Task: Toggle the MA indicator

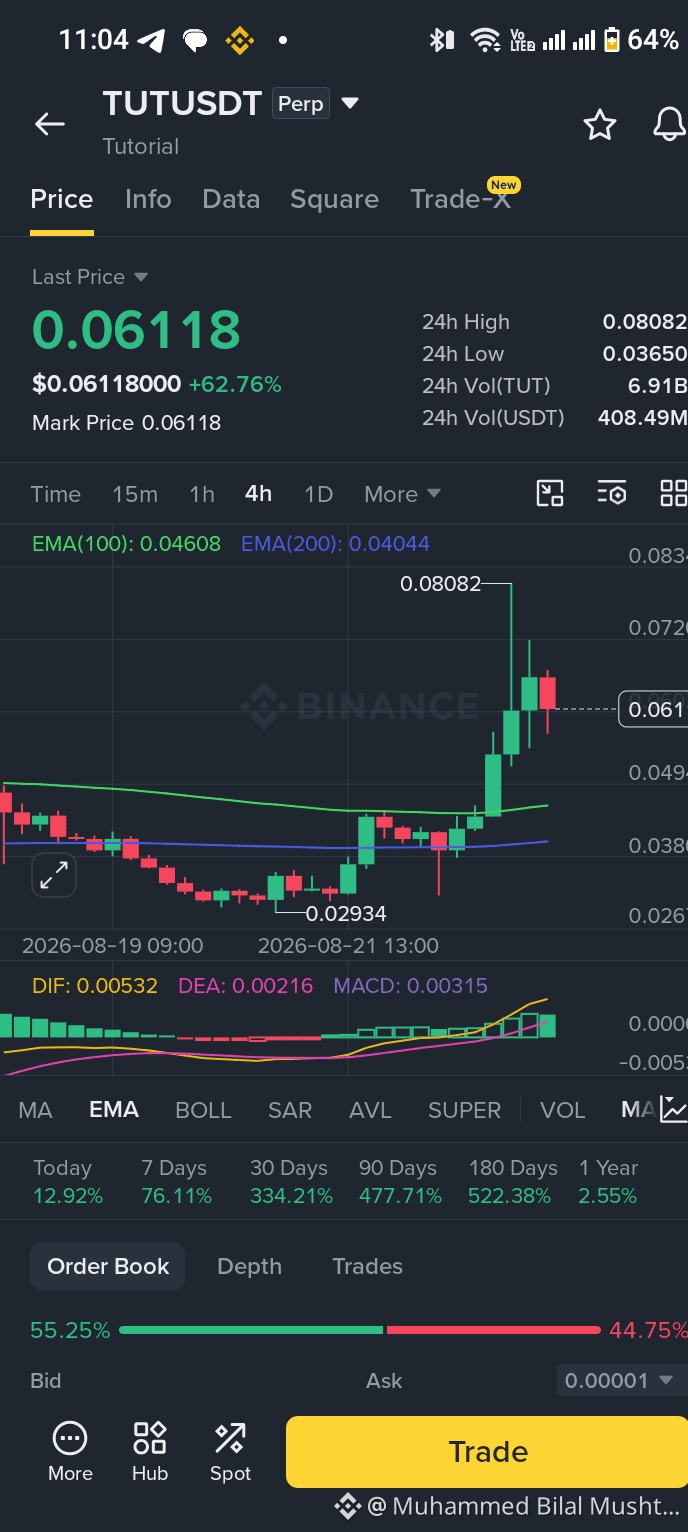Action: (x=35, y=1110)
